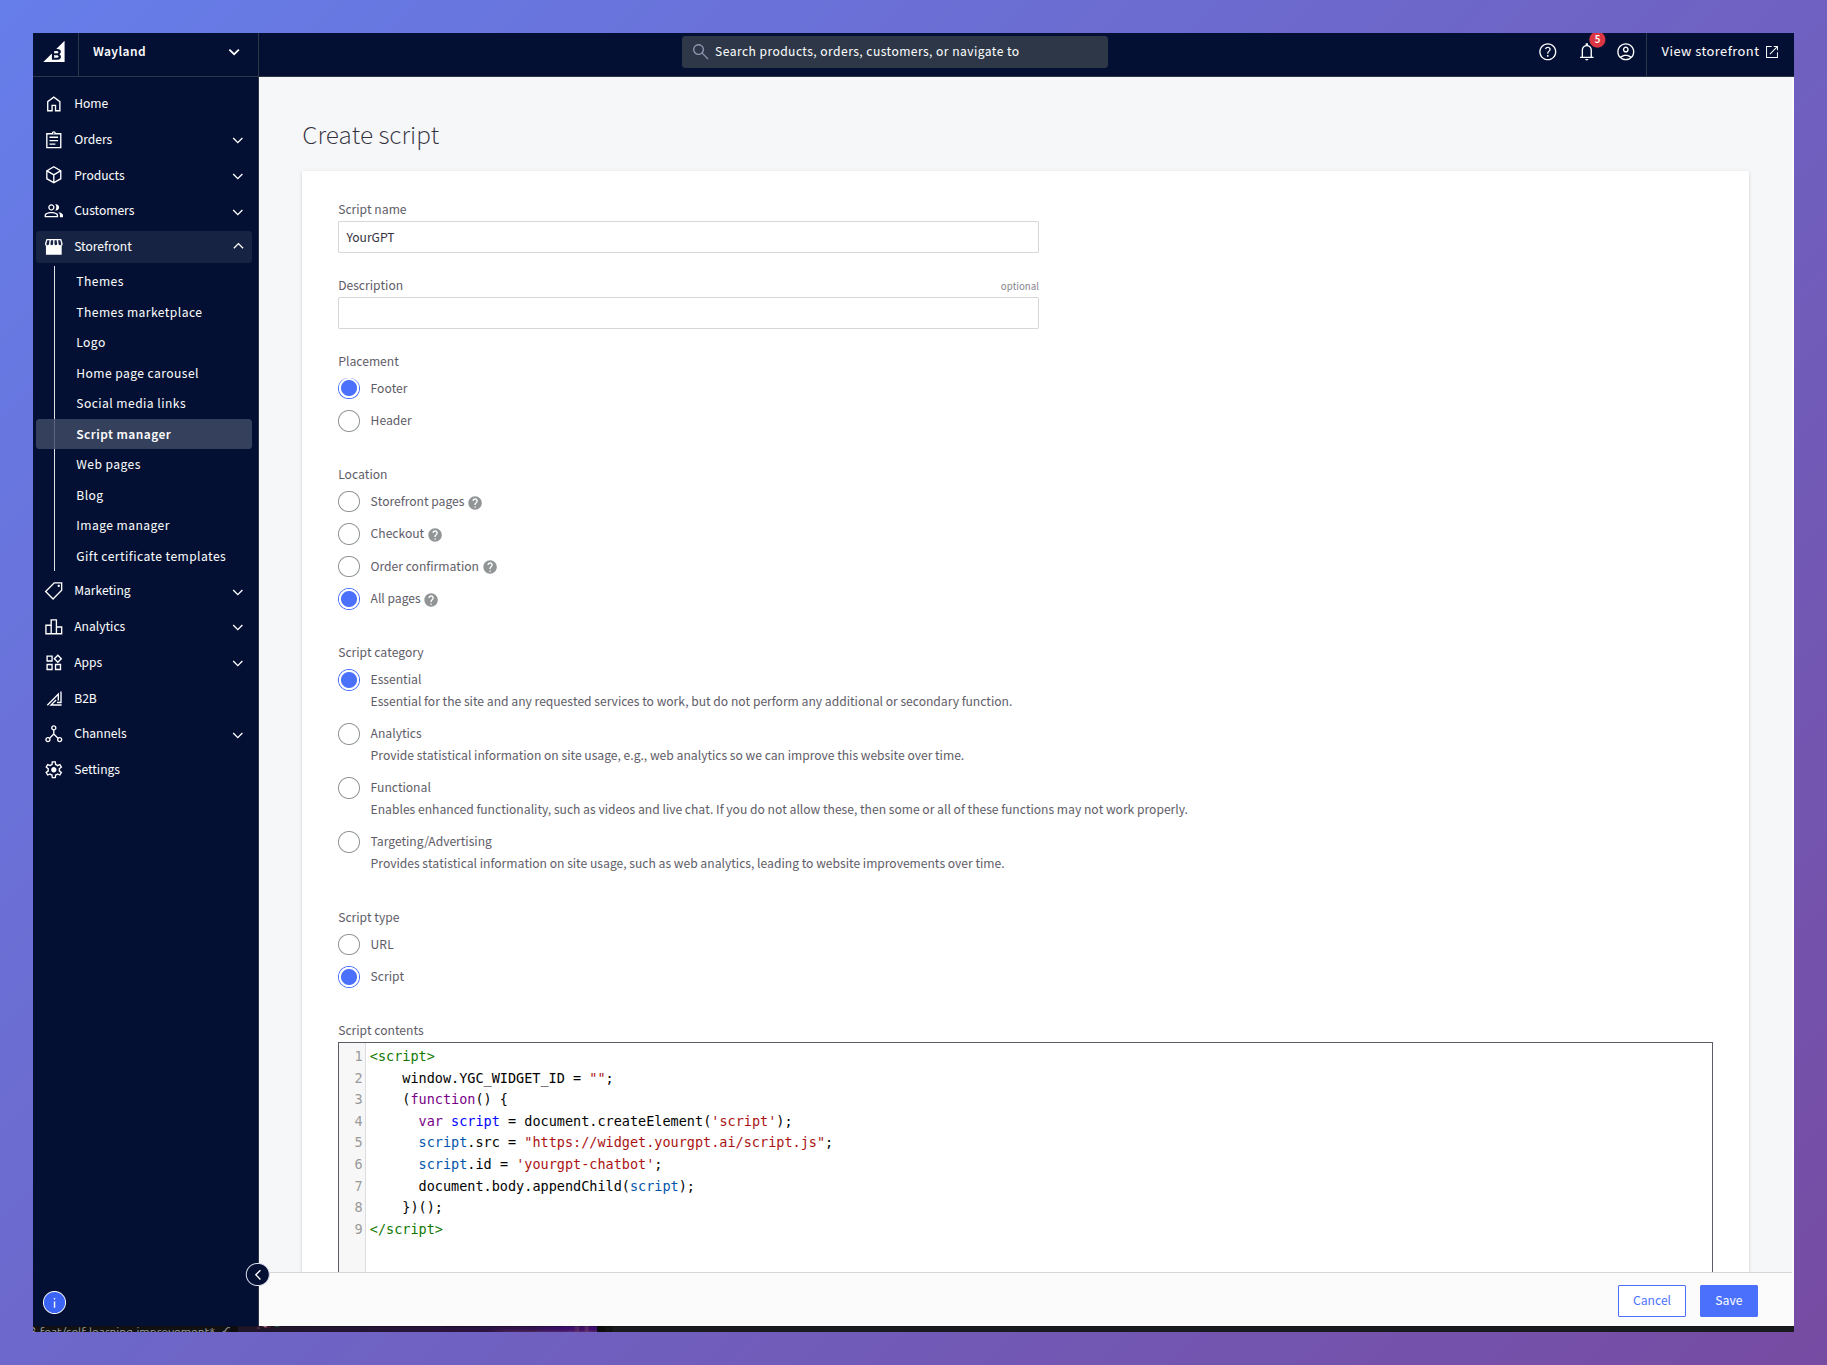The width and height of the screenshot is (1827, 1365).
Task: Click the Marketing tag icon
Action: [x=54, y=591]
